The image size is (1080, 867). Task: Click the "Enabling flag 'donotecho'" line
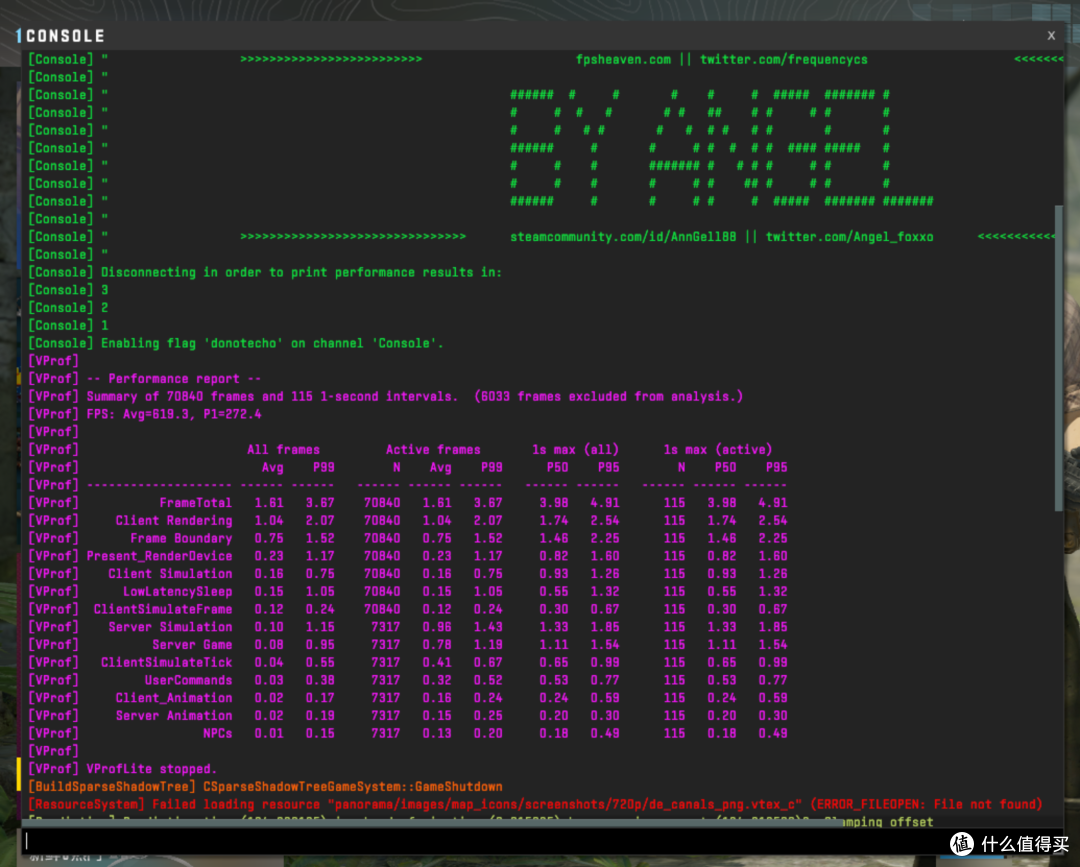tap(272, 343)
